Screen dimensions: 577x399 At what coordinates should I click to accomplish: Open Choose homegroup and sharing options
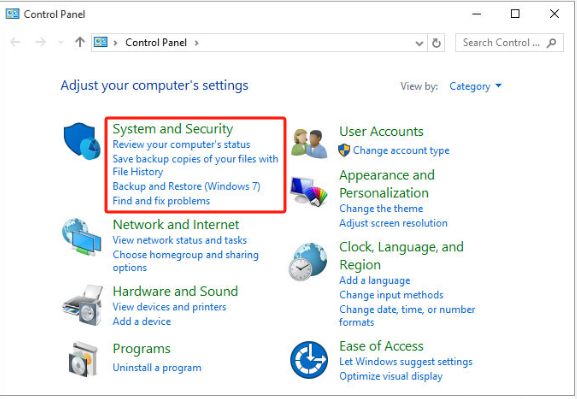click(185, 261)
